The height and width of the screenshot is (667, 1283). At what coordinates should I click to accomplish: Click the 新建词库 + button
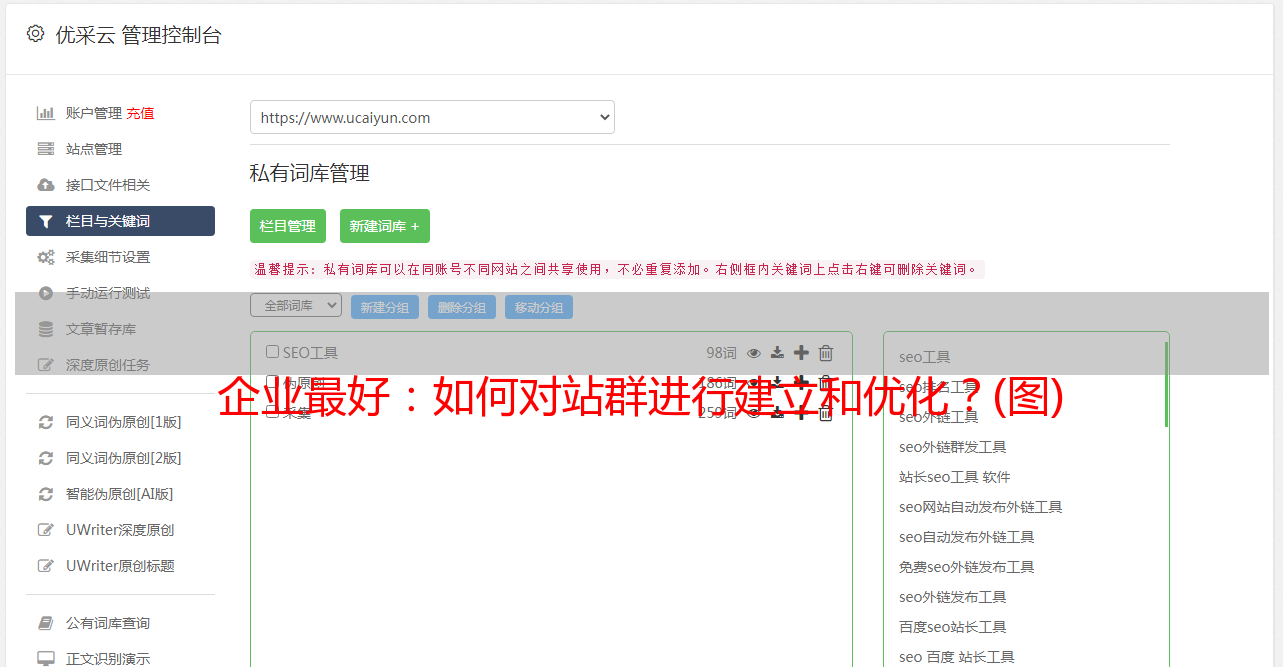coord(385,226)
